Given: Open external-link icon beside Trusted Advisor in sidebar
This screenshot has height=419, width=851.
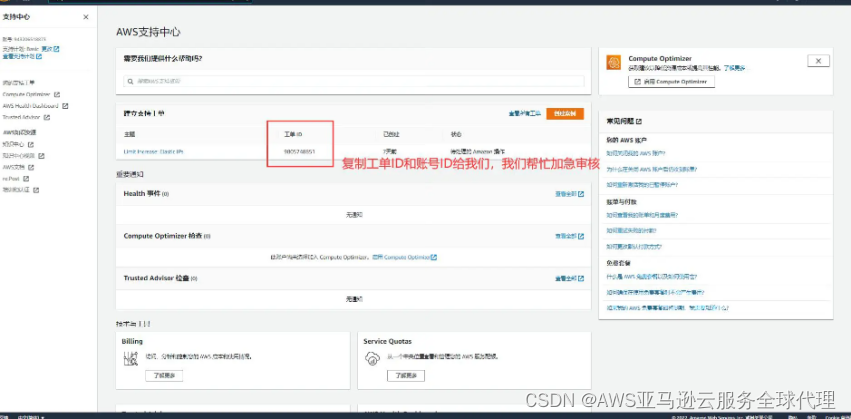Looking at the screenshot, I should pyautogui.click(x=47, y=117).
